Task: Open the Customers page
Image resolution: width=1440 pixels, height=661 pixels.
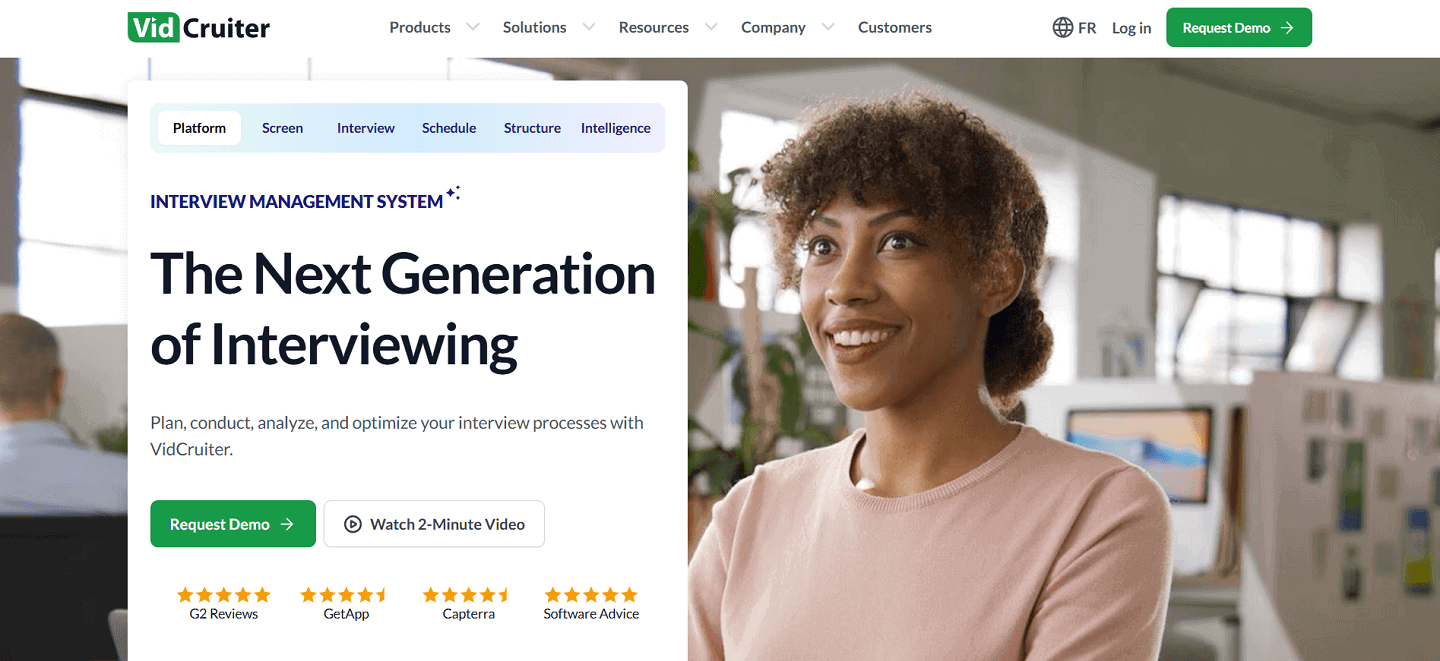Action: click(894, 27)
